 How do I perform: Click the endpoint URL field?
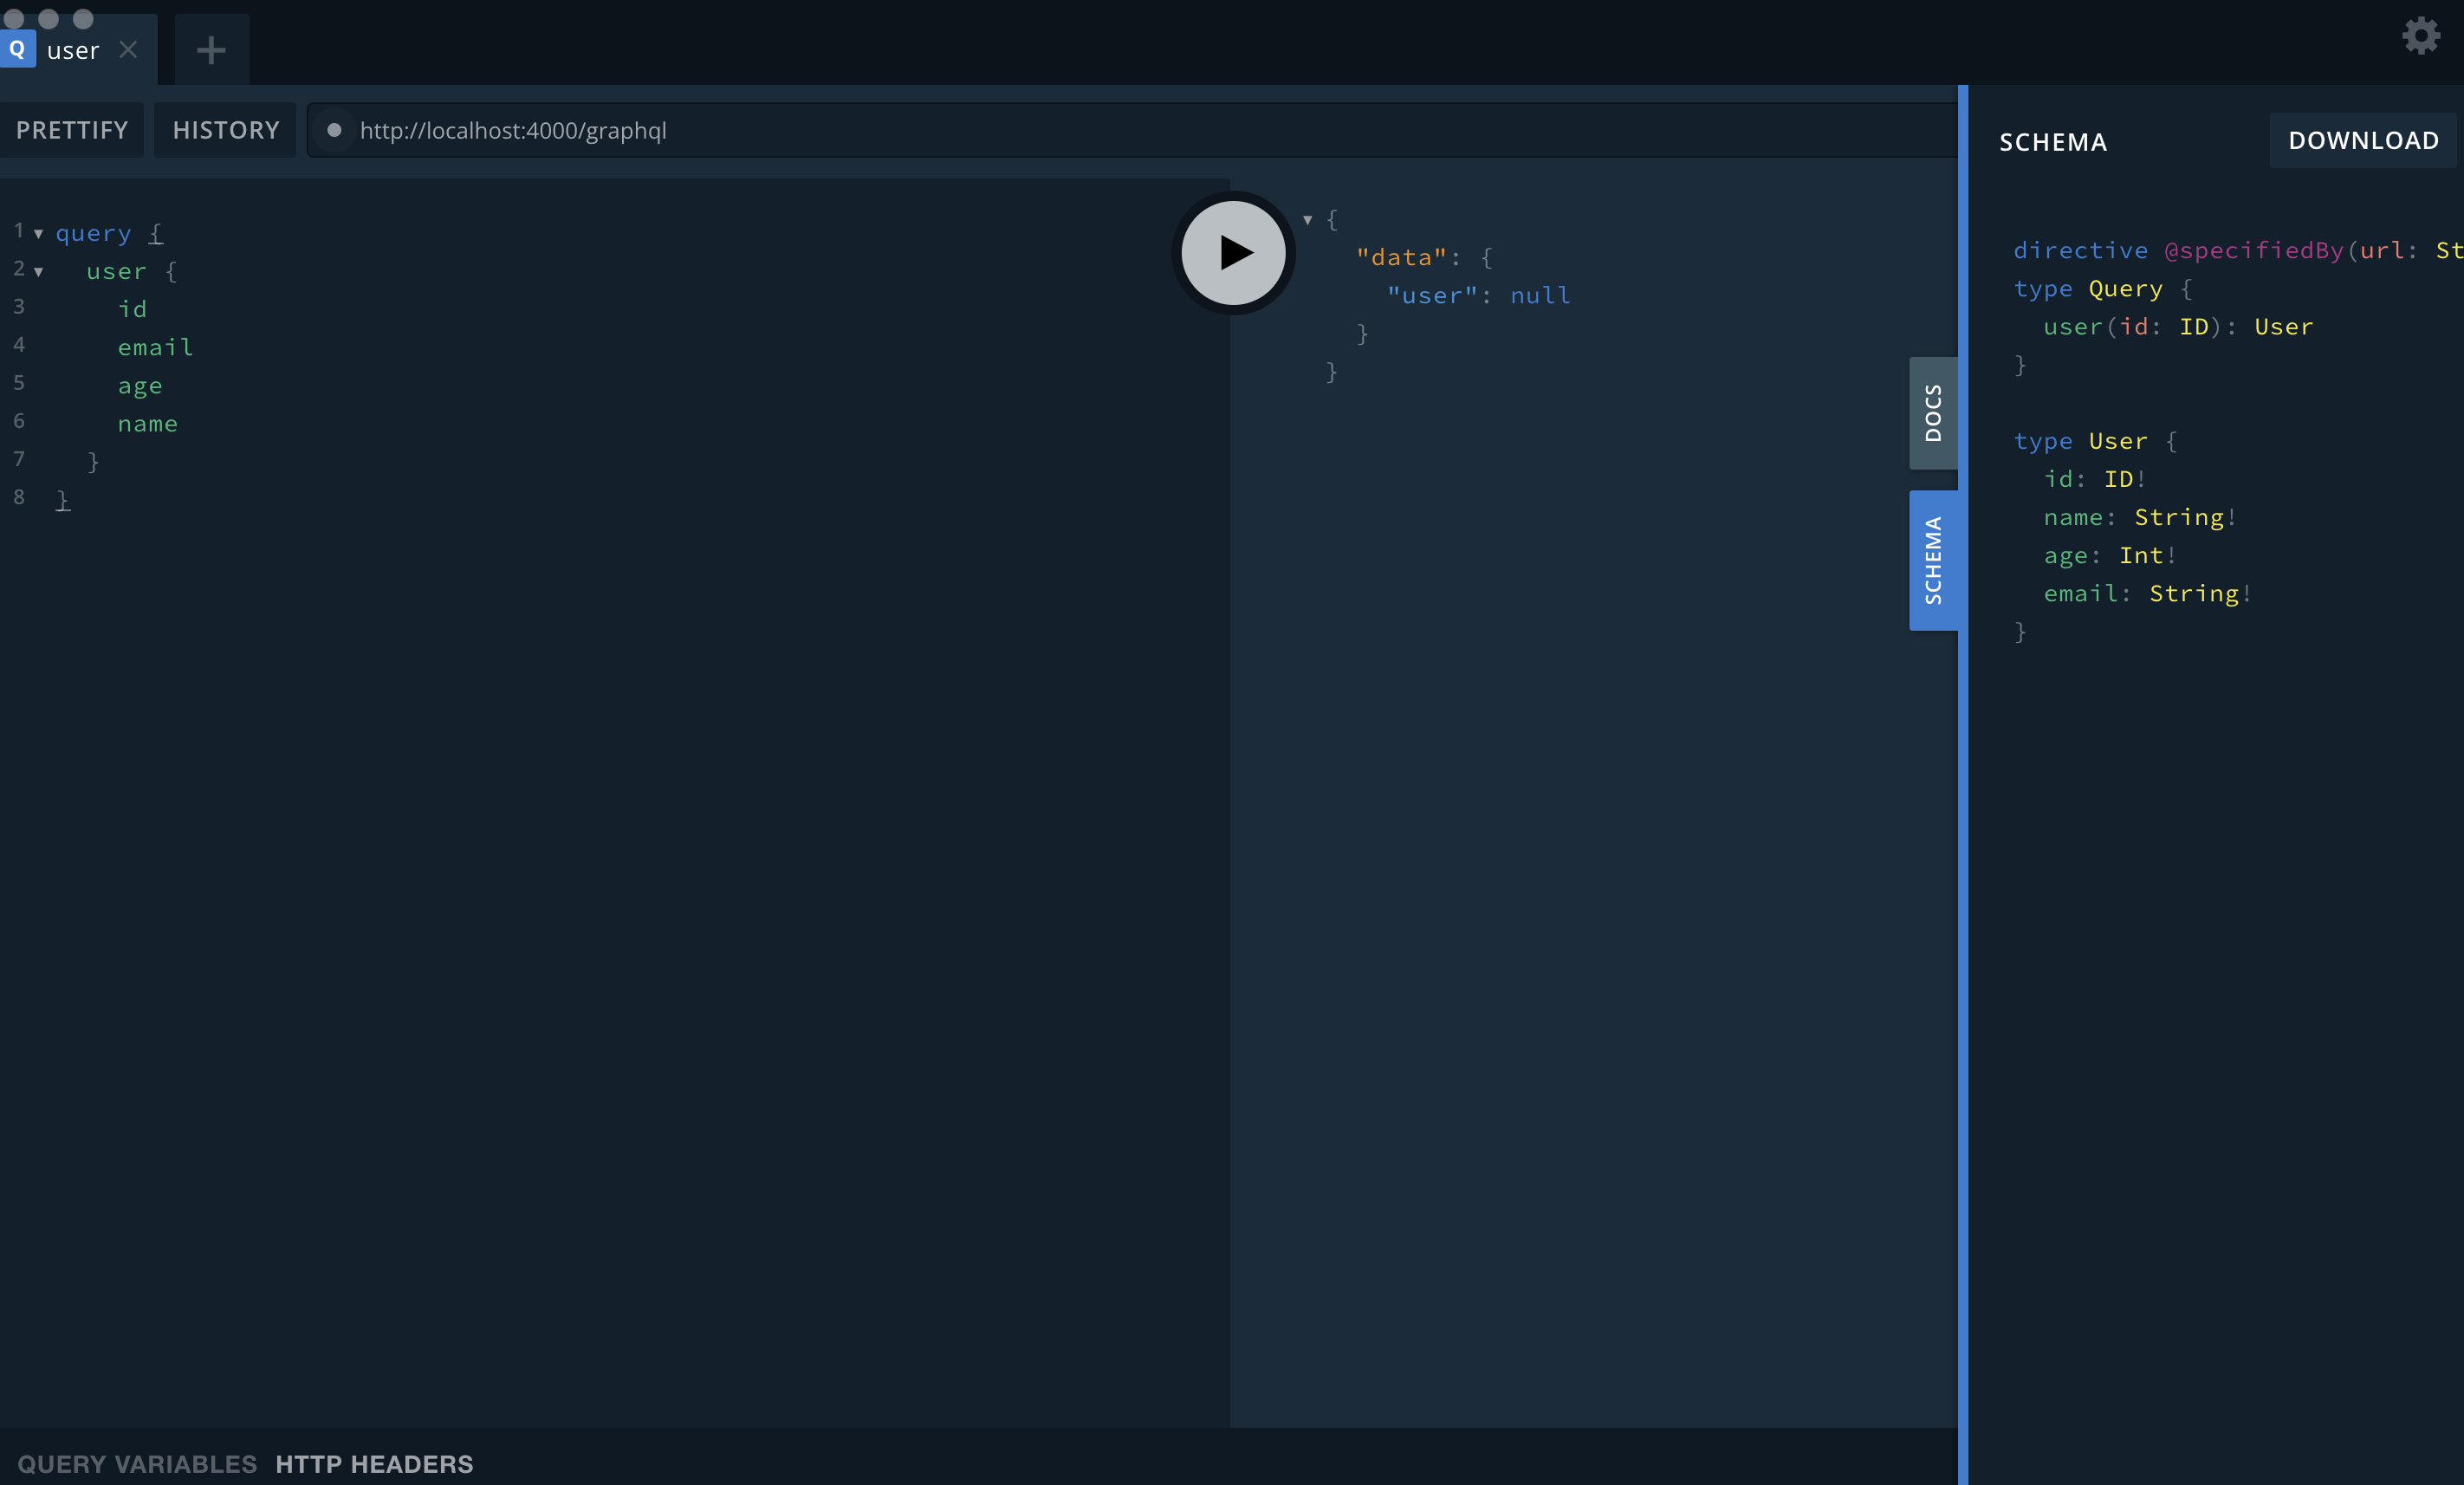(x=1131, y=130)
